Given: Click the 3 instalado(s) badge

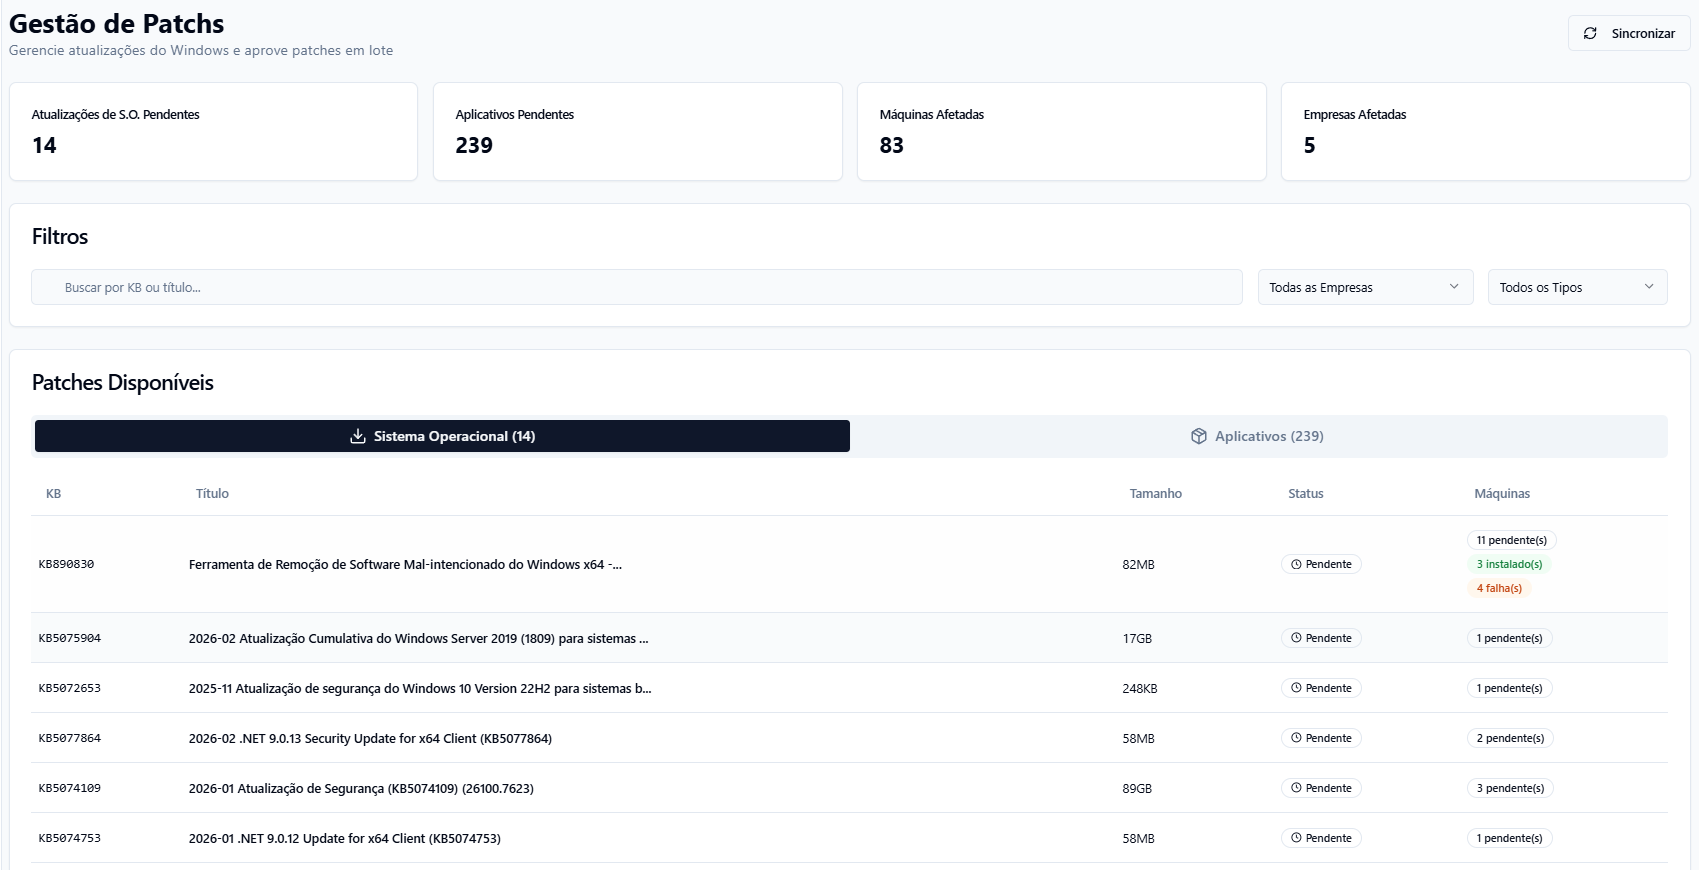Looking at the screenshot, I should tap(1510, 565).
